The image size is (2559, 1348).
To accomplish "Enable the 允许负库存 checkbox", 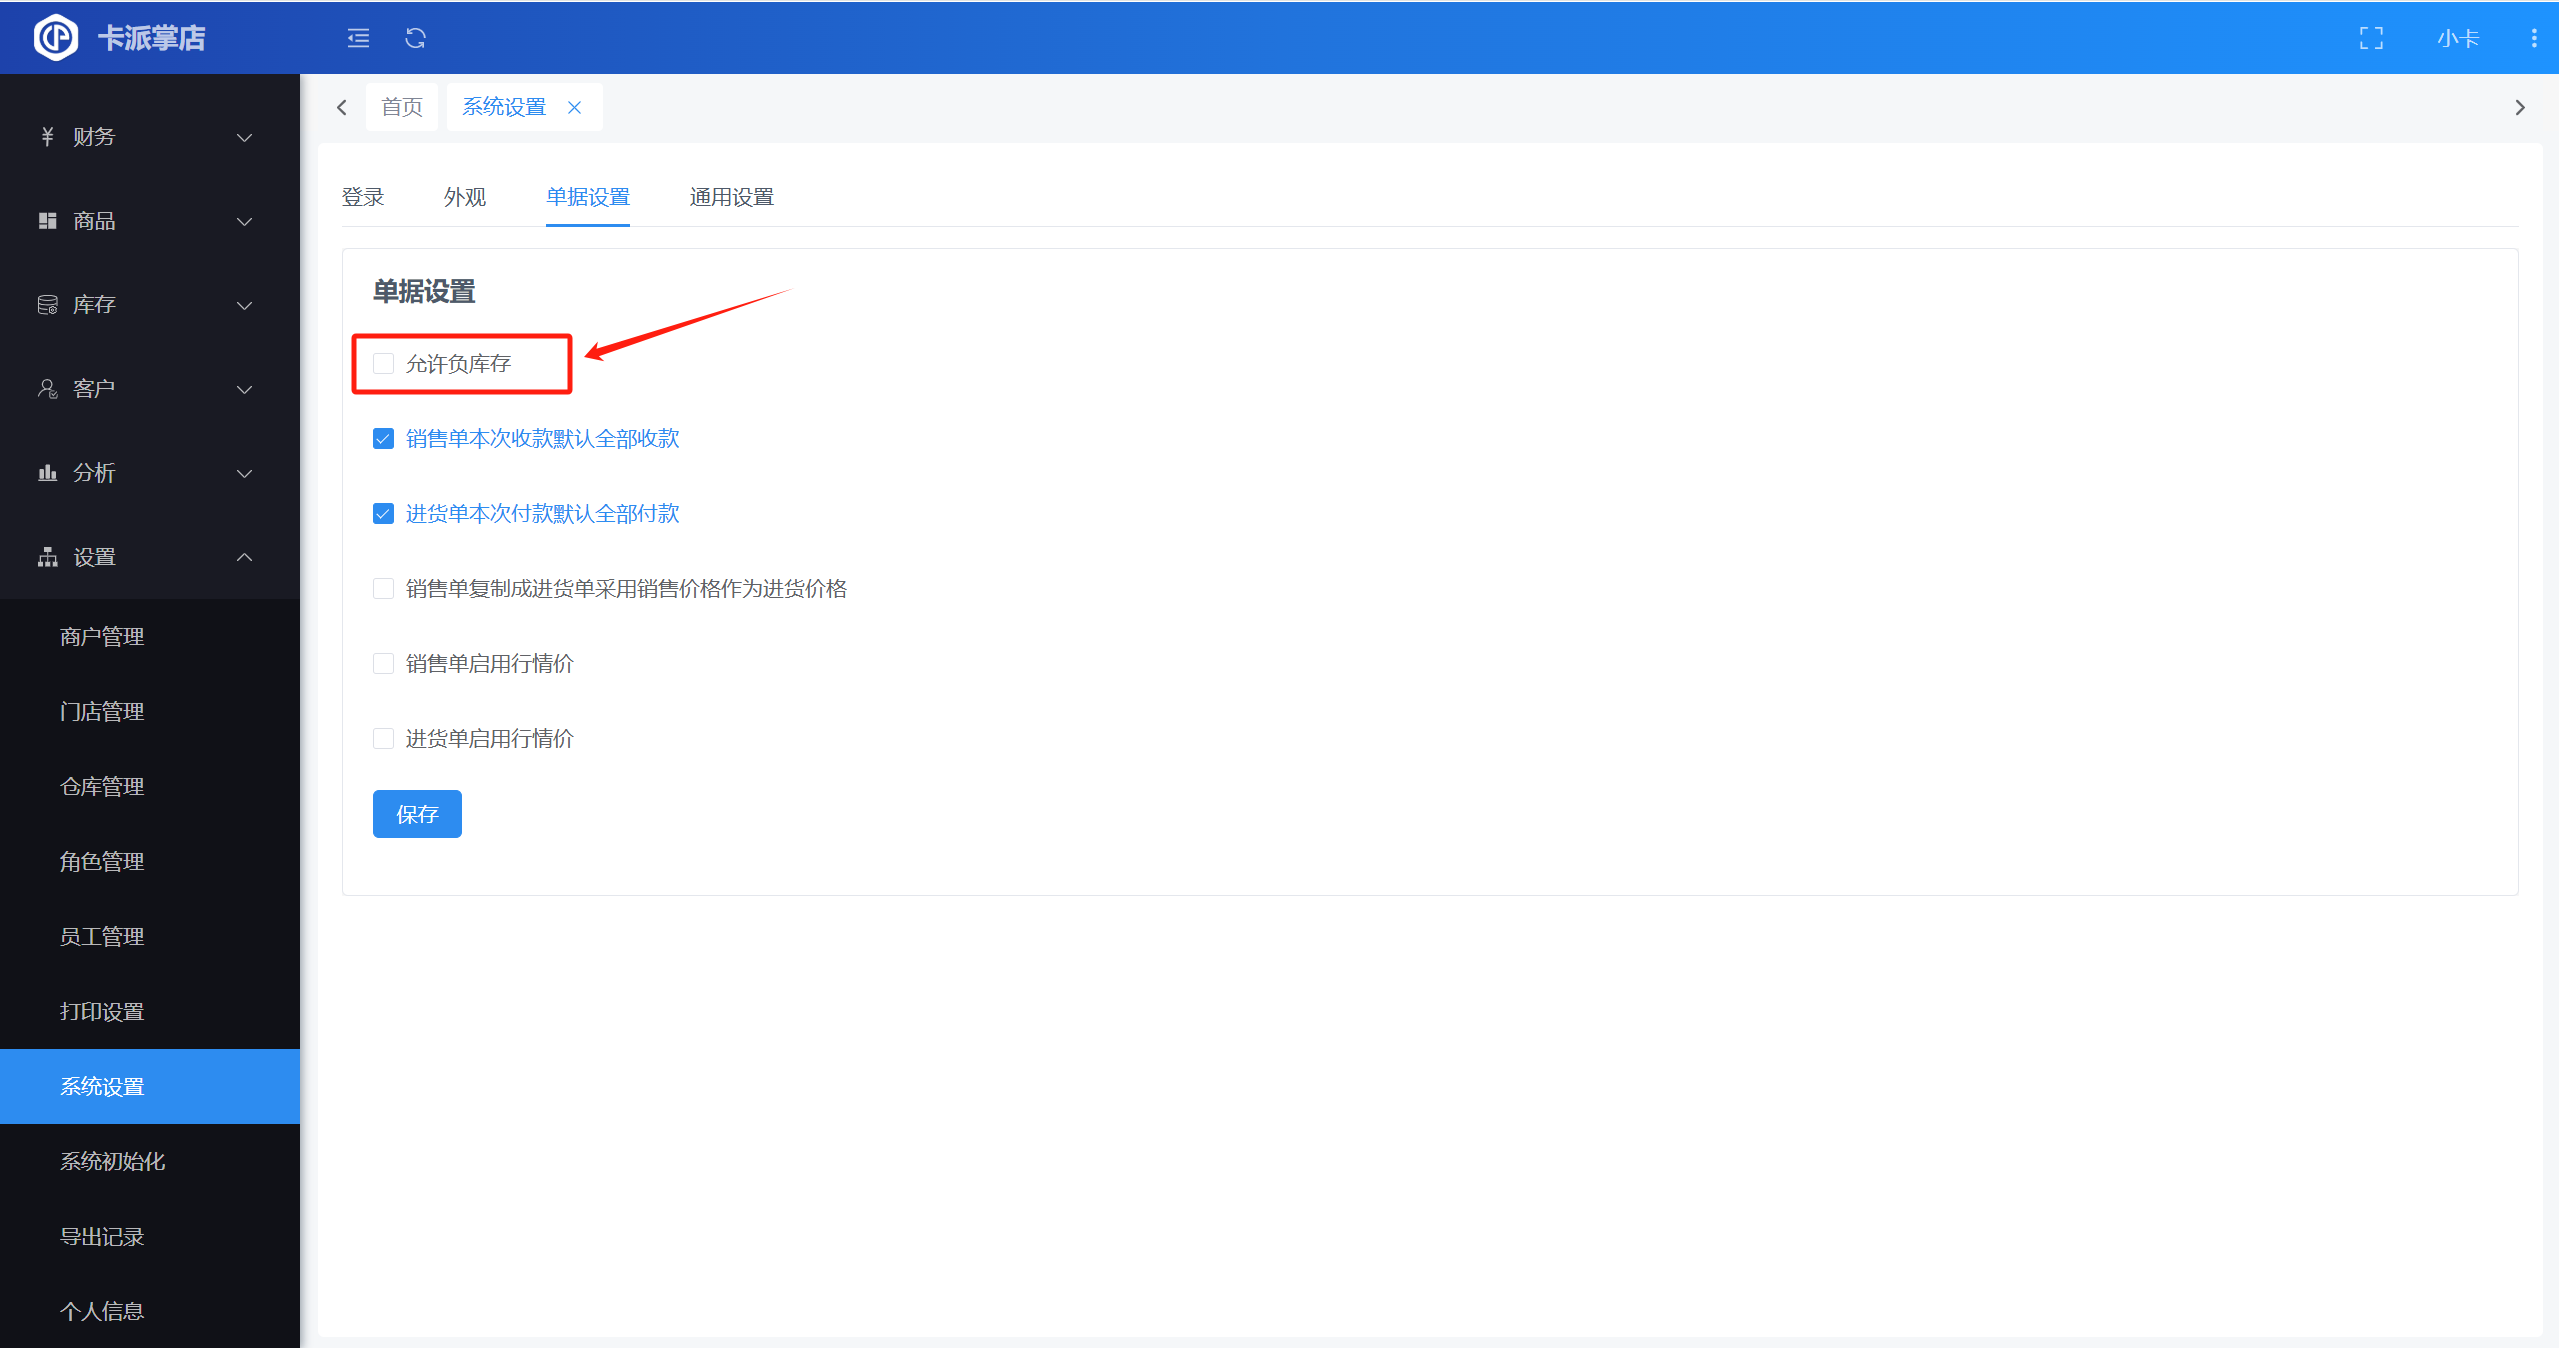I will 383,363.
